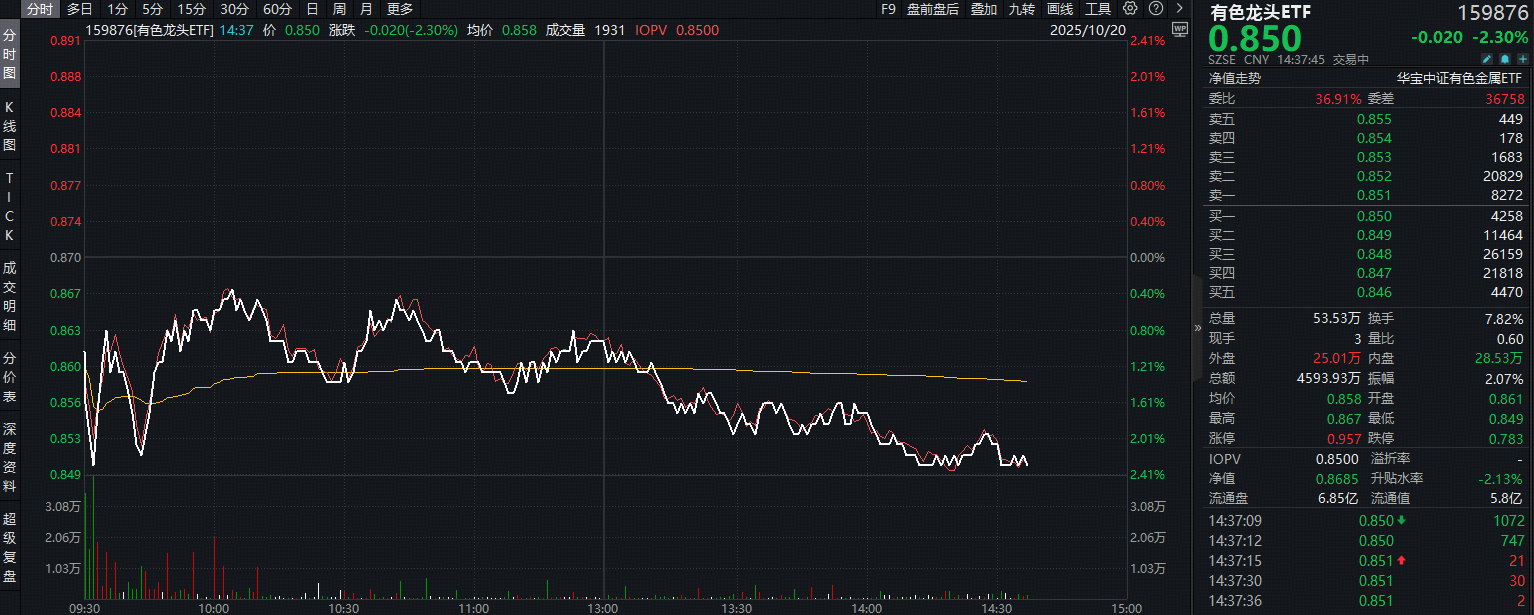The height and width of the screenshot is (615, 1534).
Task: Switch to the K线图 view
Action: (10, 124)
